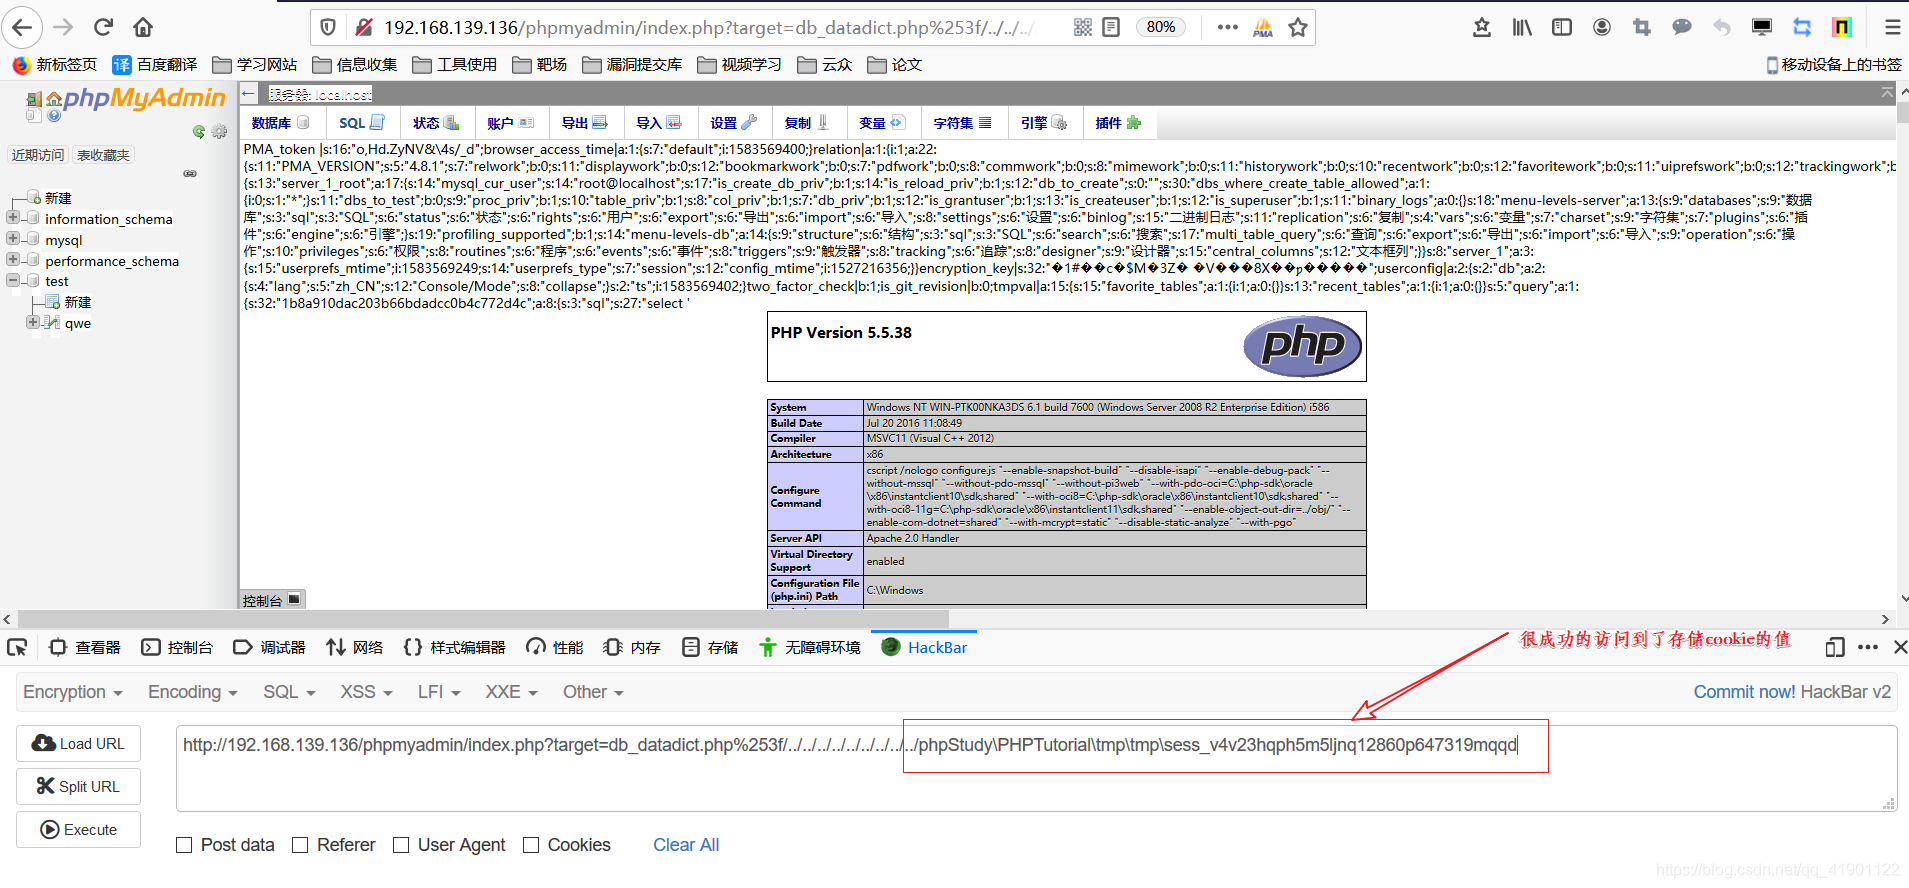
Task: Toggle responsive design mode icon in devtools
Action: (x=1834, y=647)
